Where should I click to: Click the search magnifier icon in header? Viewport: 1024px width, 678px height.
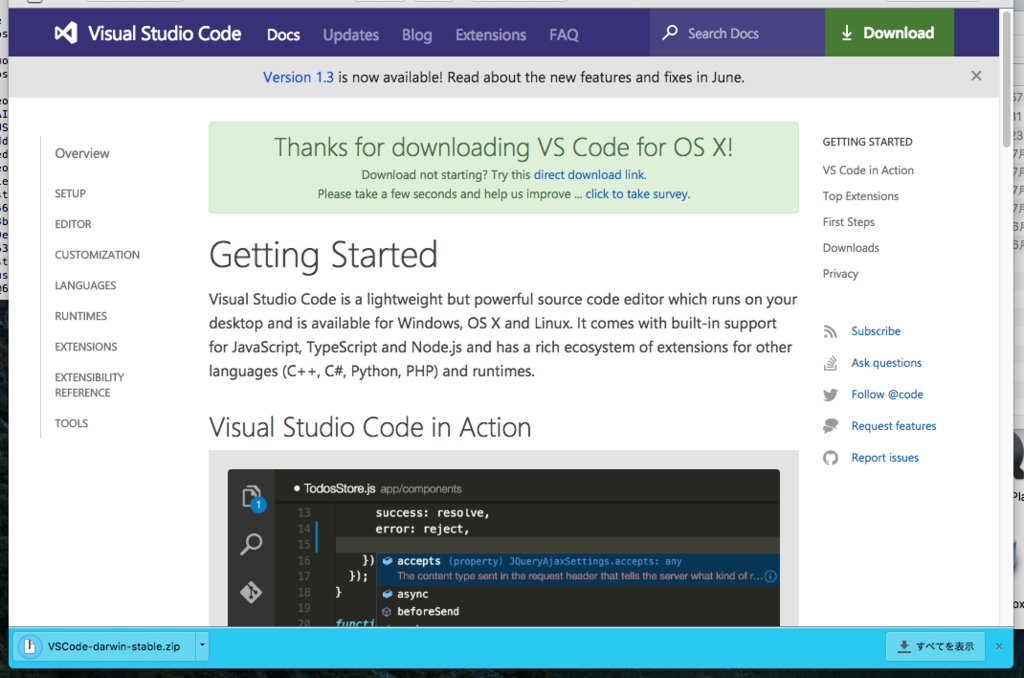pos(669,33)
